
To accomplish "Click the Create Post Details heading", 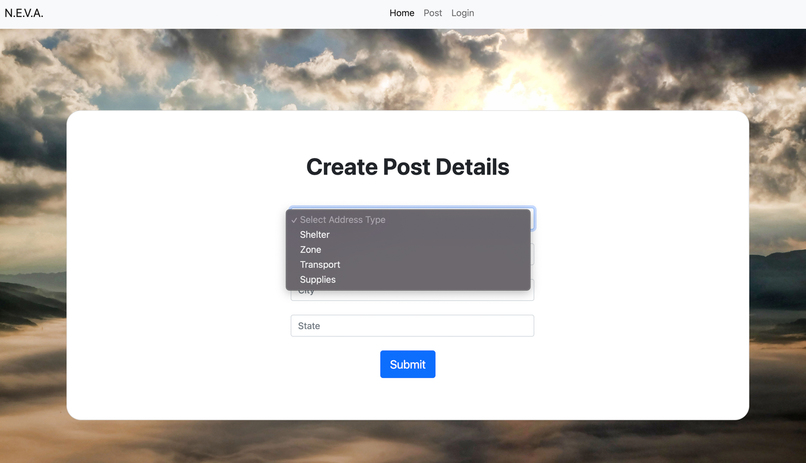I will tap(408, 167).
